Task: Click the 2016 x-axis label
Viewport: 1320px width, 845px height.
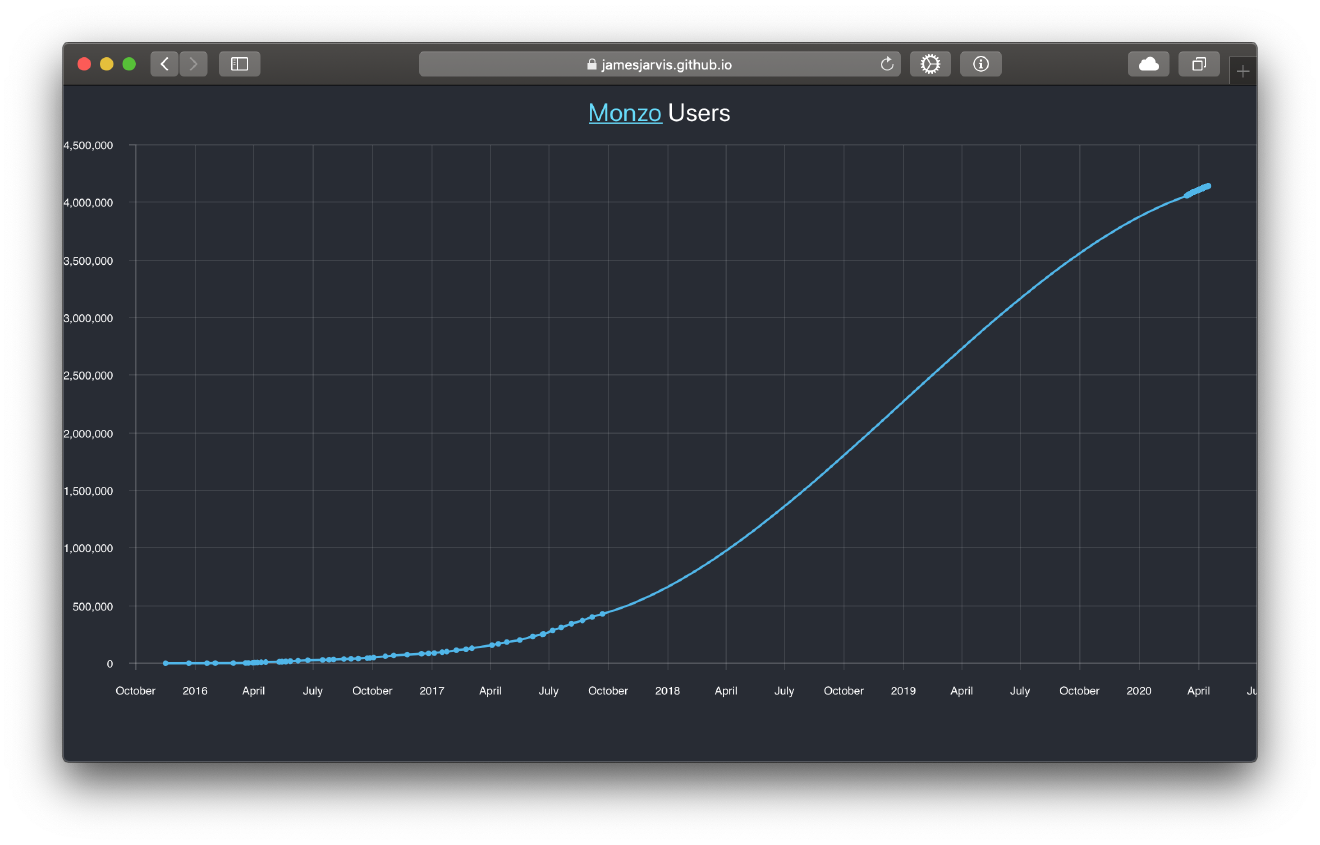Action: click(195, 691)
